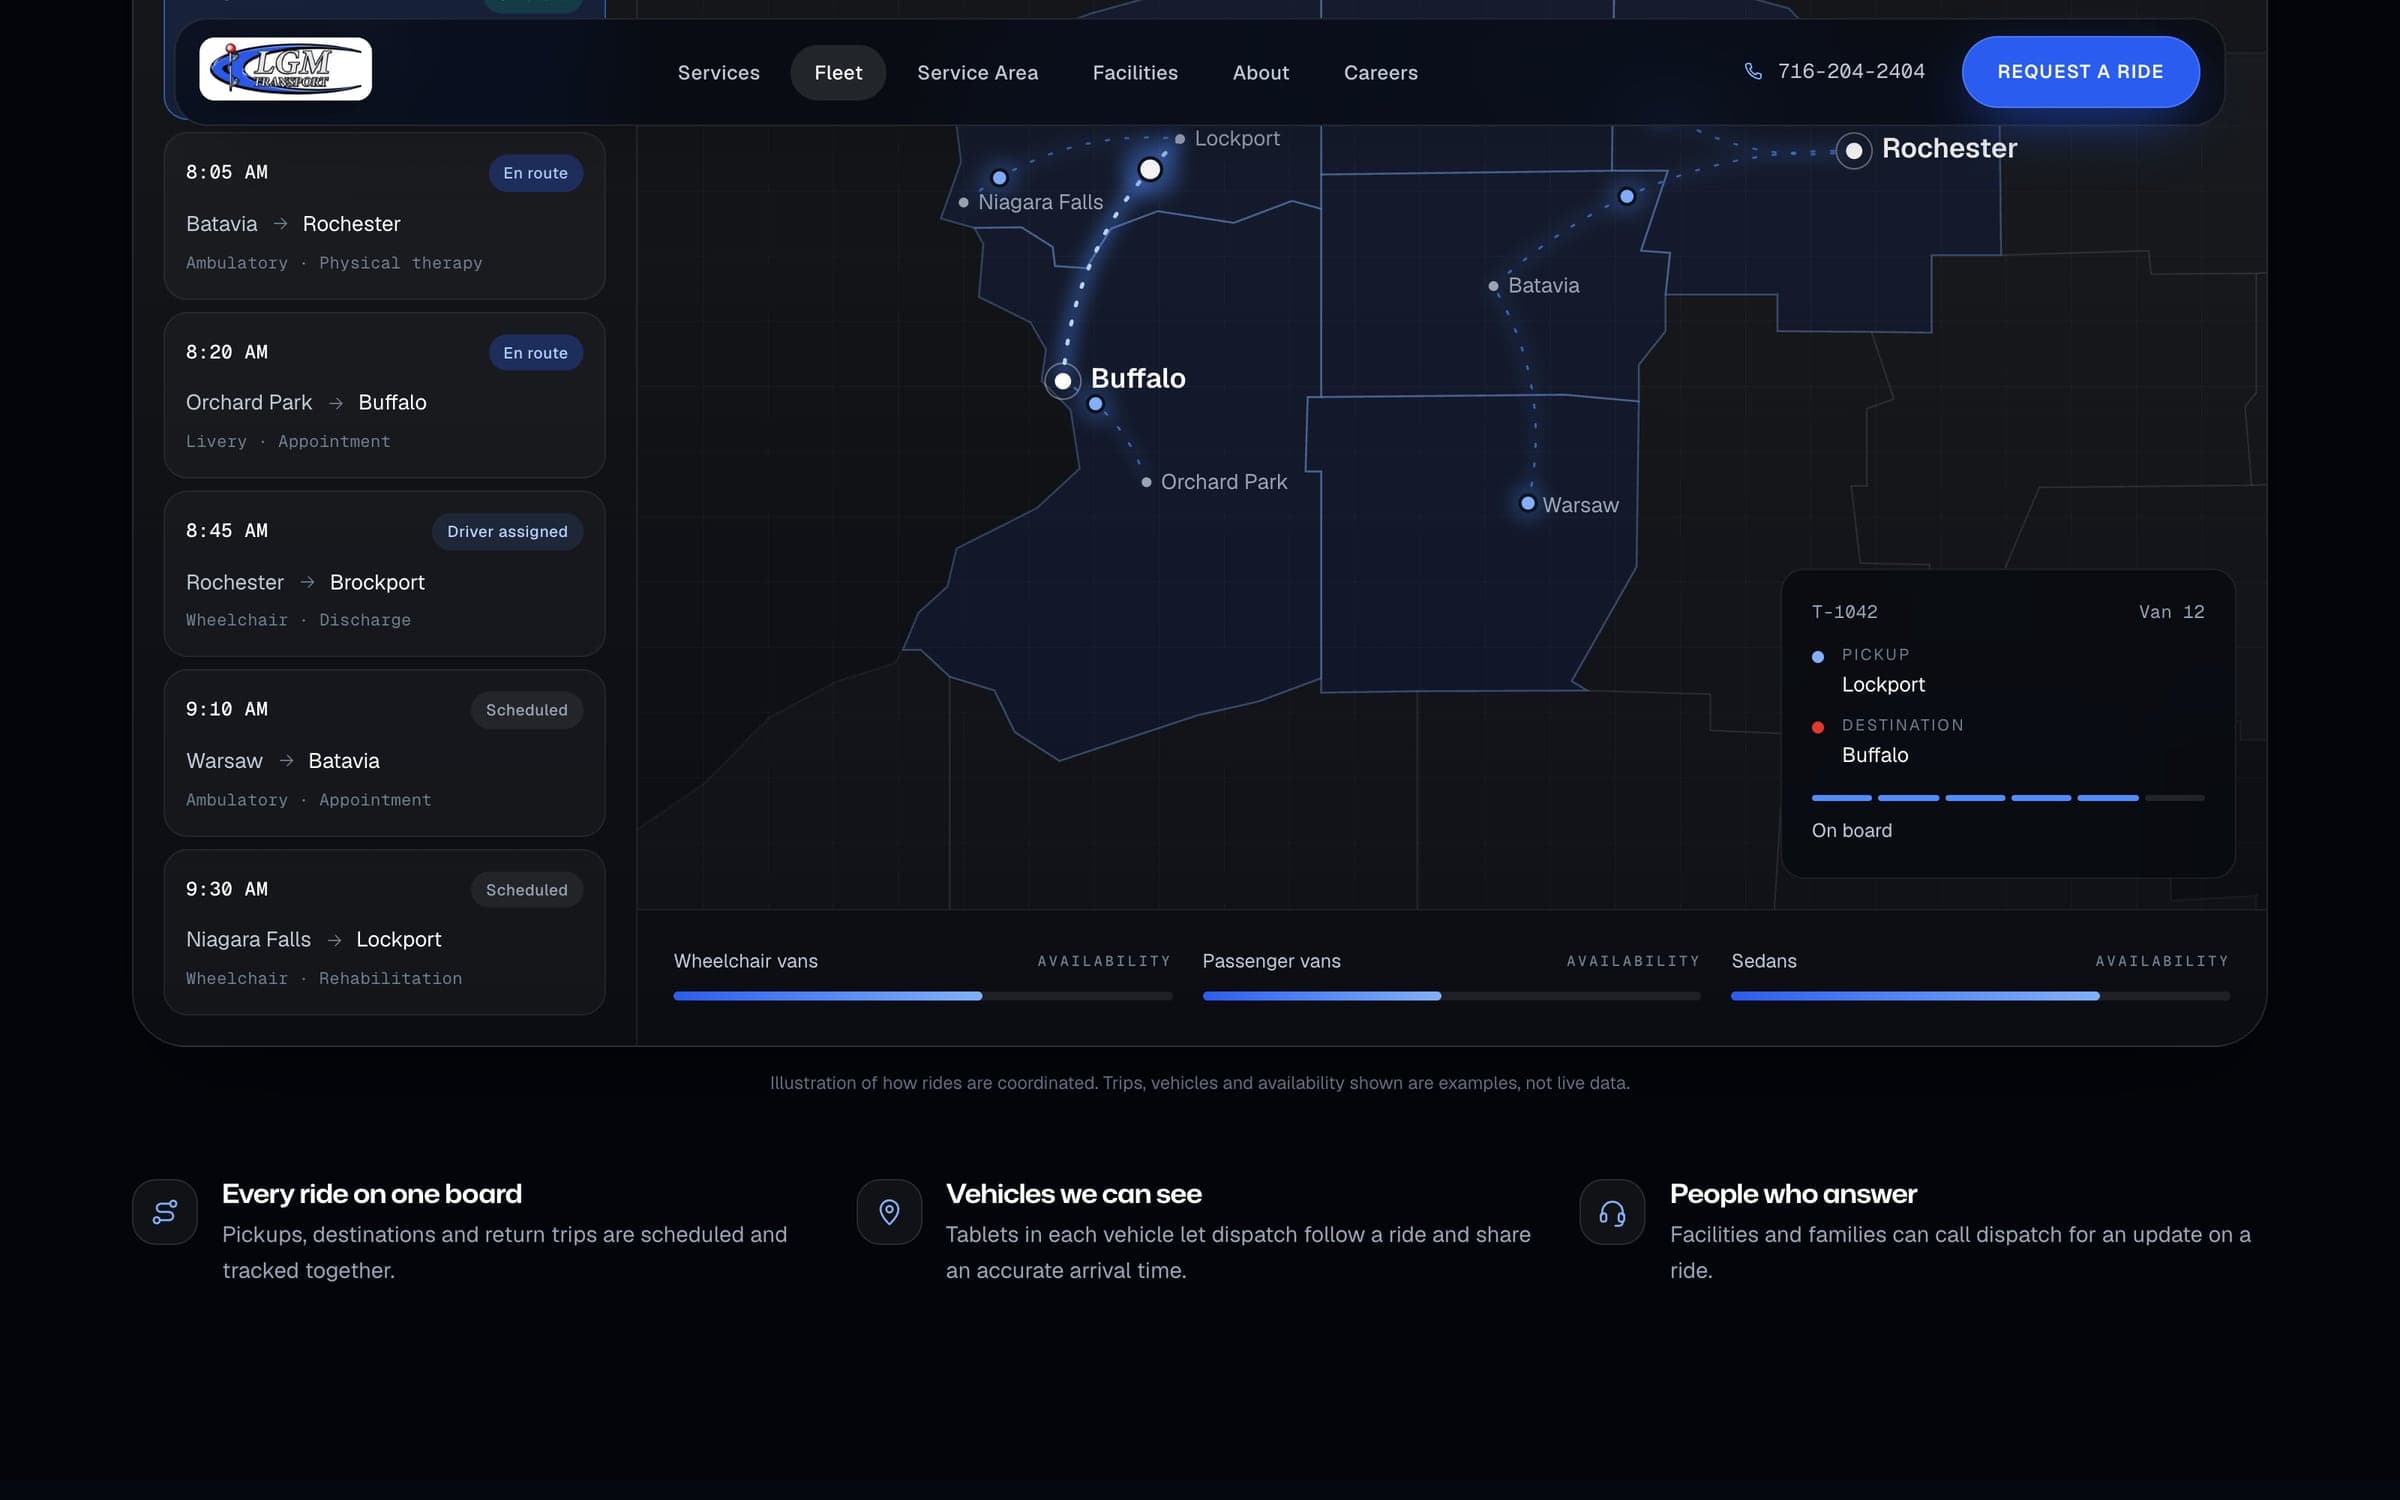Click the Lockport dot on the map
This screenshot has width=2400, height=1500.
point(1180,139)
